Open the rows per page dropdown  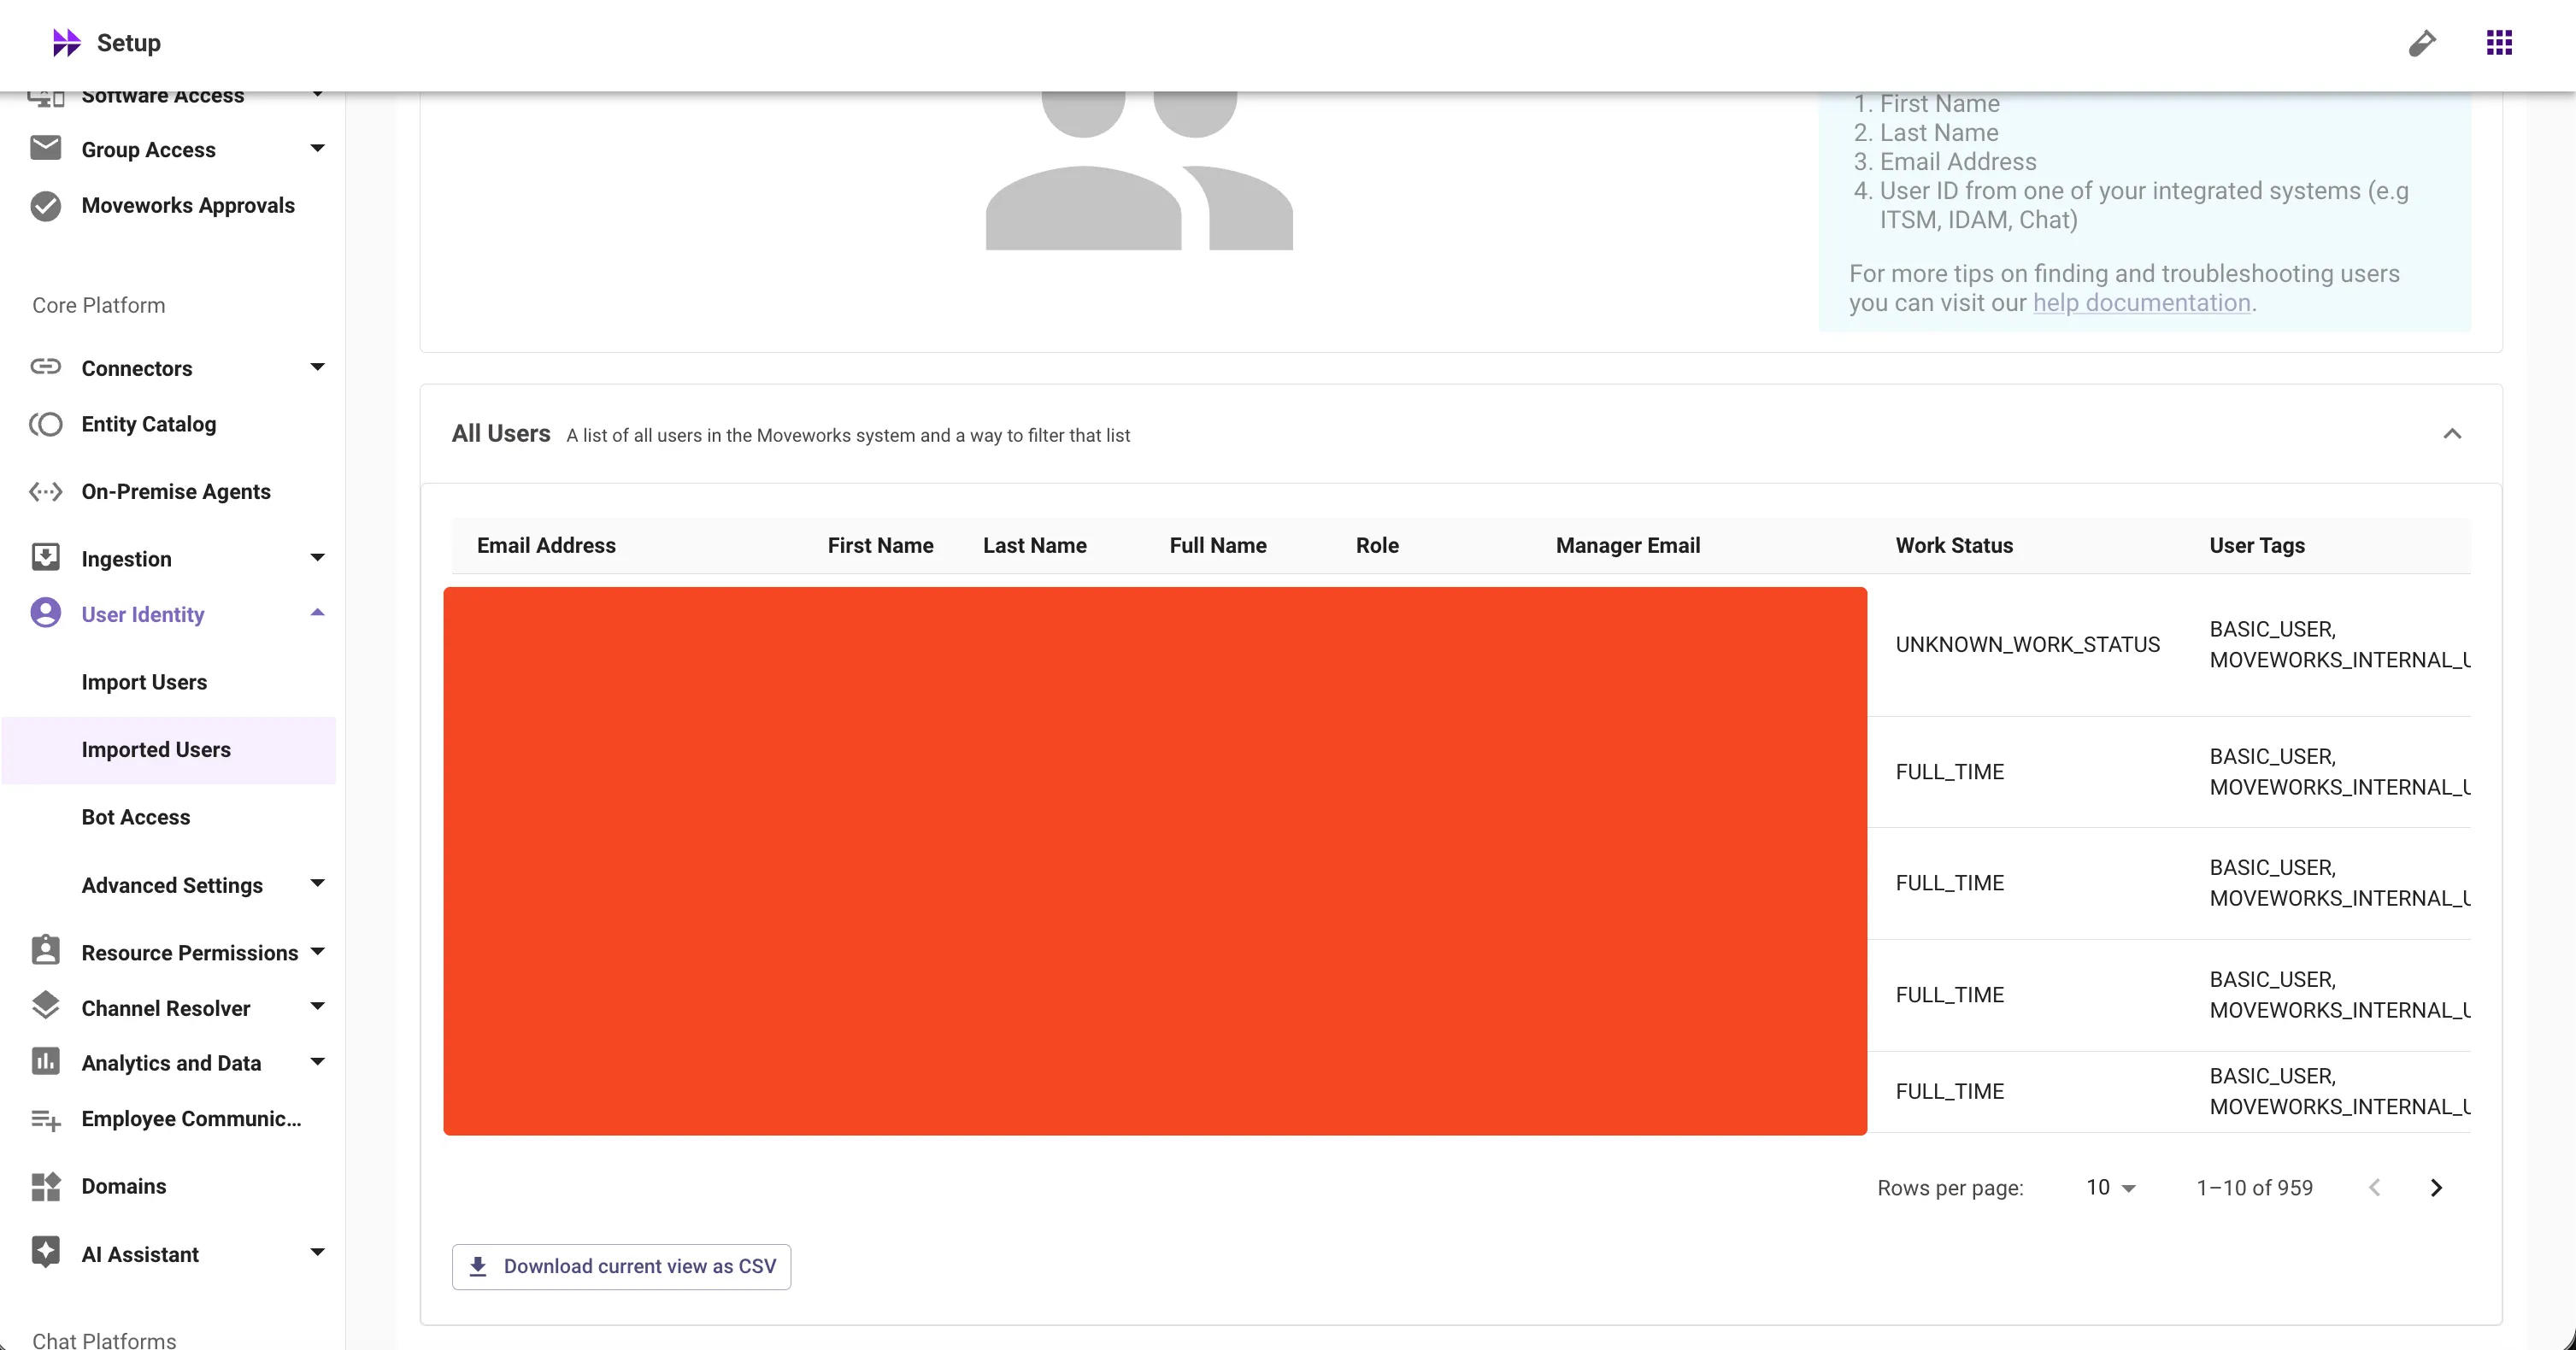2110,1188
